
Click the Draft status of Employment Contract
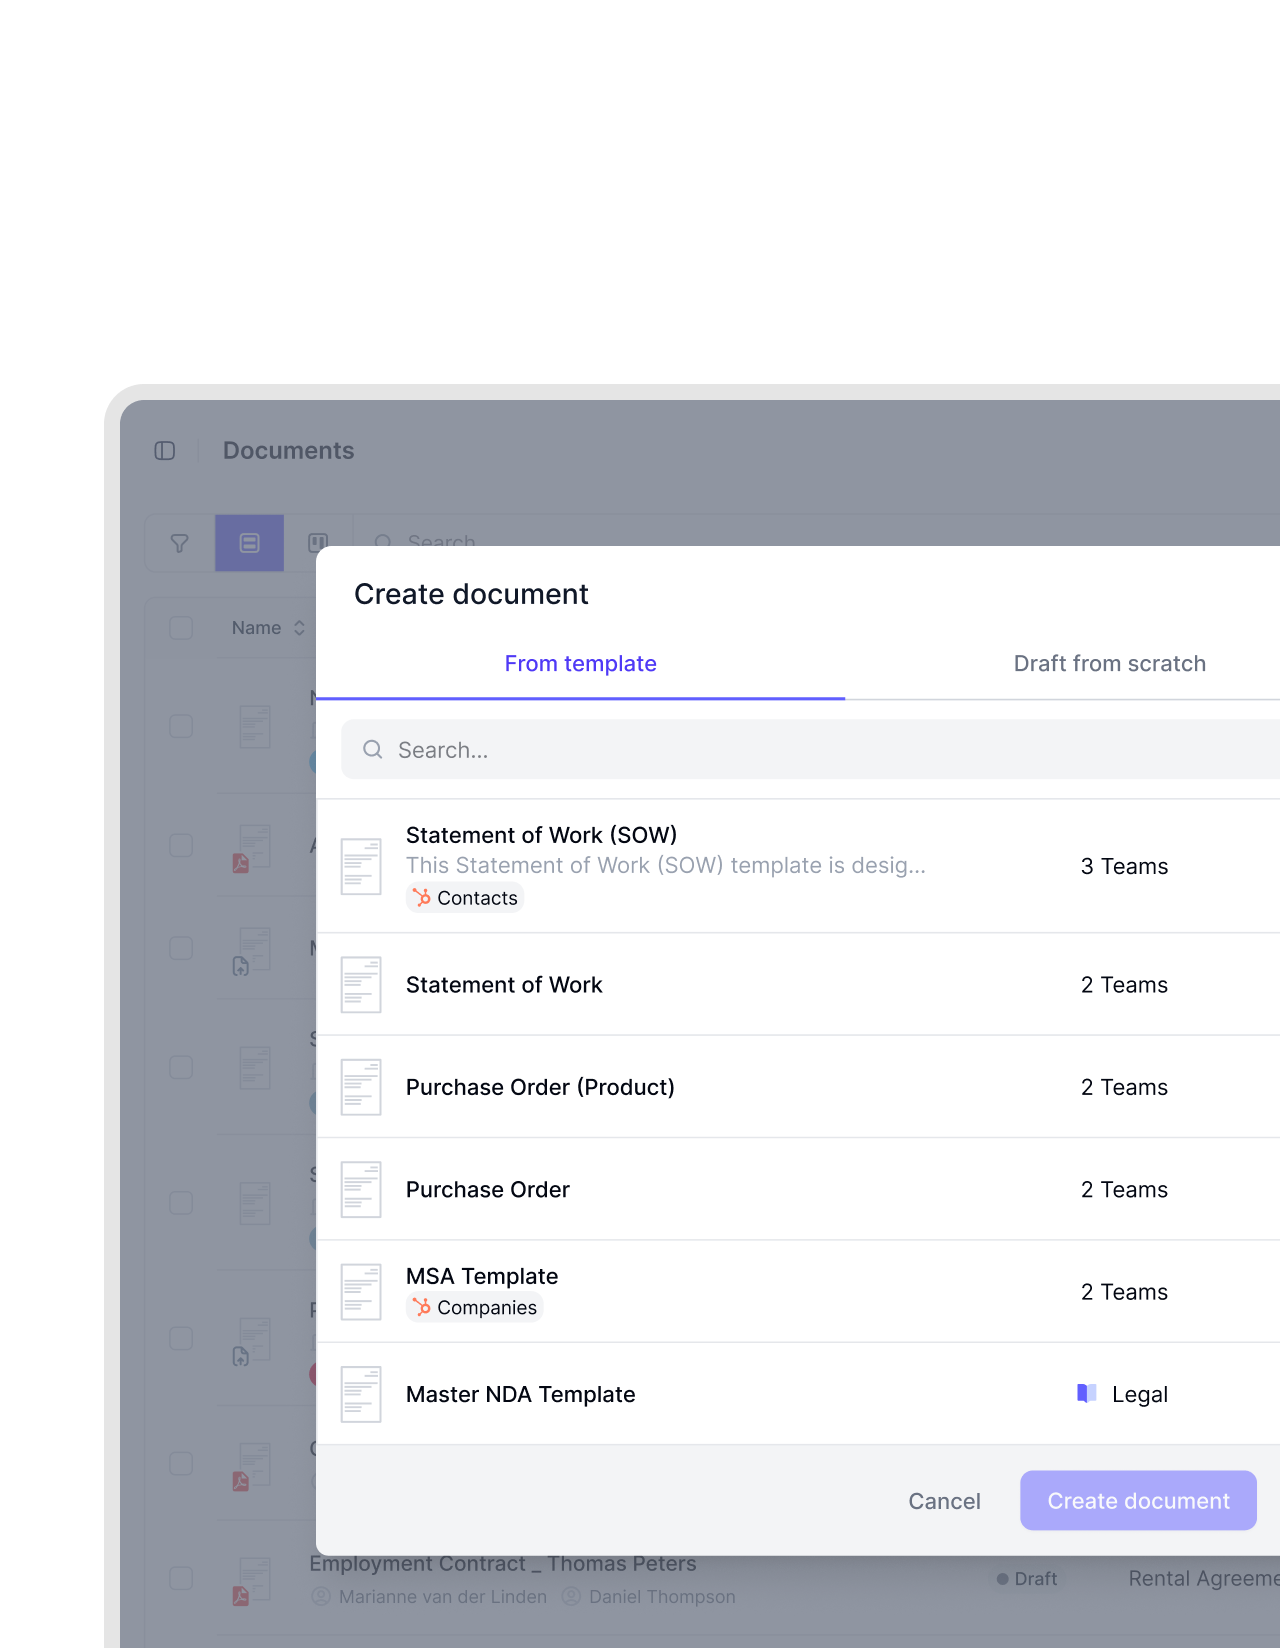click(x=1027, y=1579)
